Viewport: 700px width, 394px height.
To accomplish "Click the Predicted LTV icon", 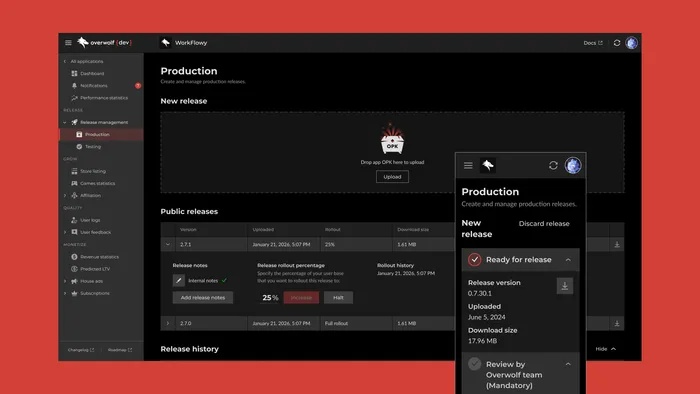I will click(75, 269).
